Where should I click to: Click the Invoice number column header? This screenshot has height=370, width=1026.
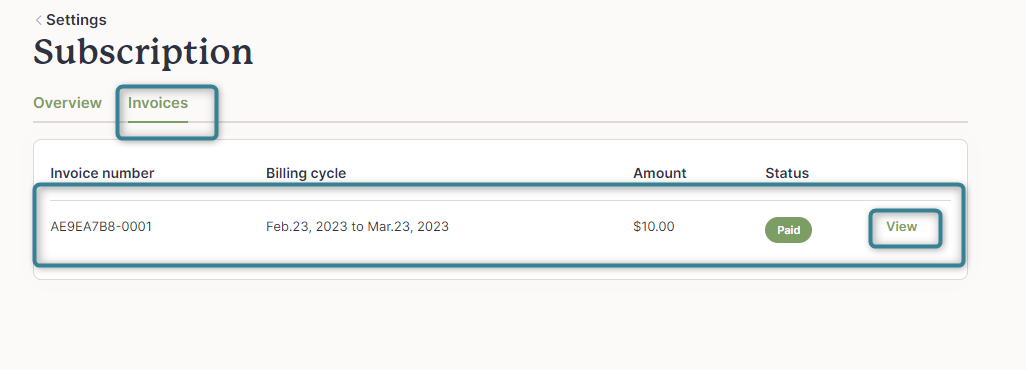pyautogui.click(x=102, y=174)
